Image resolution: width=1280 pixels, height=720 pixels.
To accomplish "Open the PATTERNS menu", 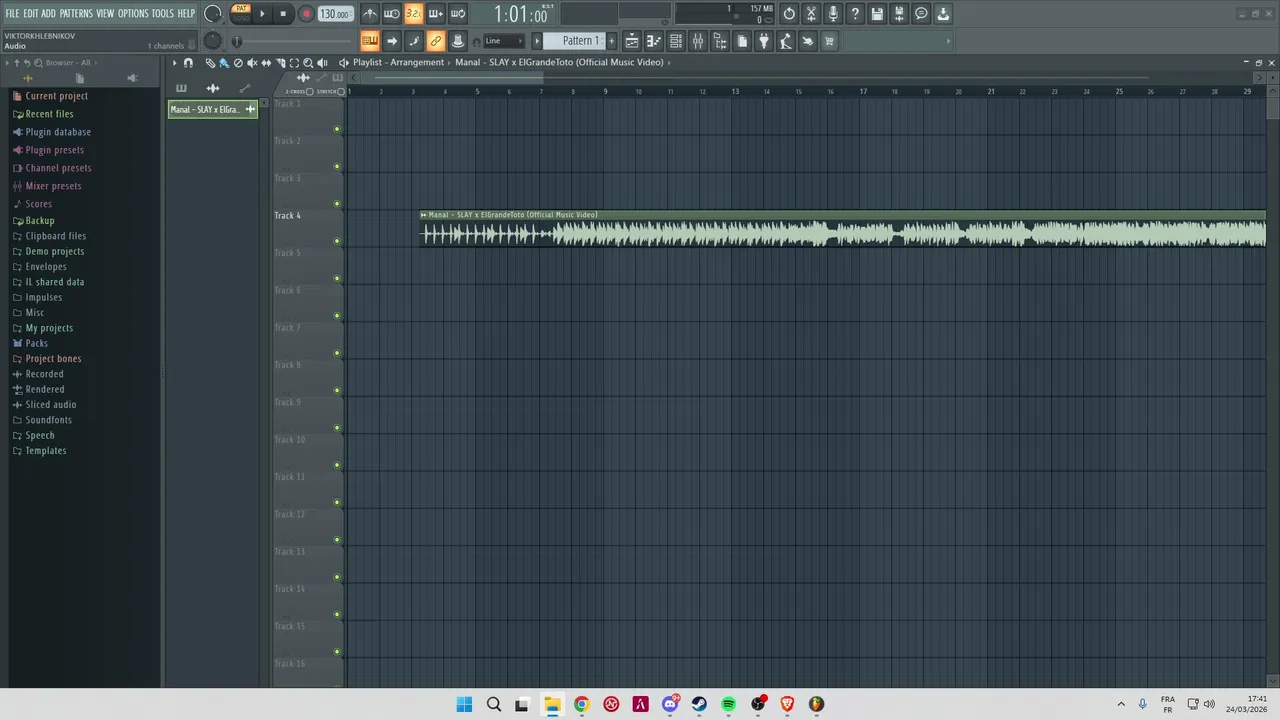I will point(76,14).
